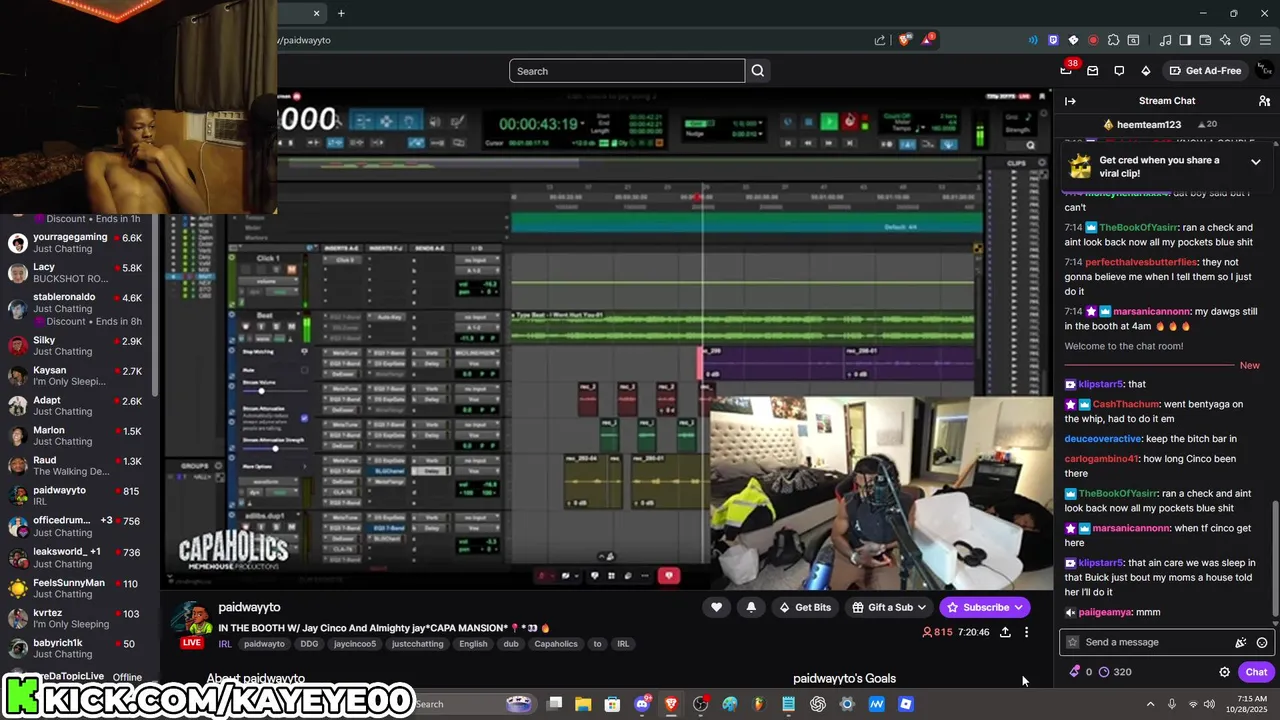Open the three-dot more options menu
1280x720 pixels.
click(x=1026, y=632)
